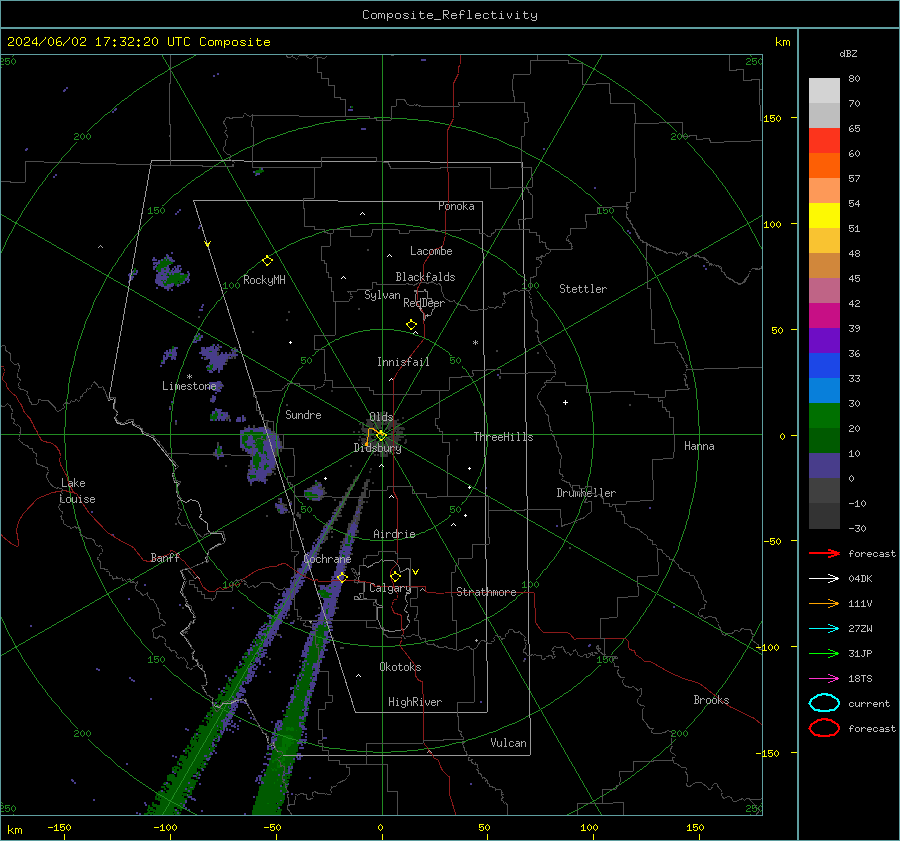This screenshot has width=900, height=841.
Task: Click the RockyMH label
Action: coord(264,280)
